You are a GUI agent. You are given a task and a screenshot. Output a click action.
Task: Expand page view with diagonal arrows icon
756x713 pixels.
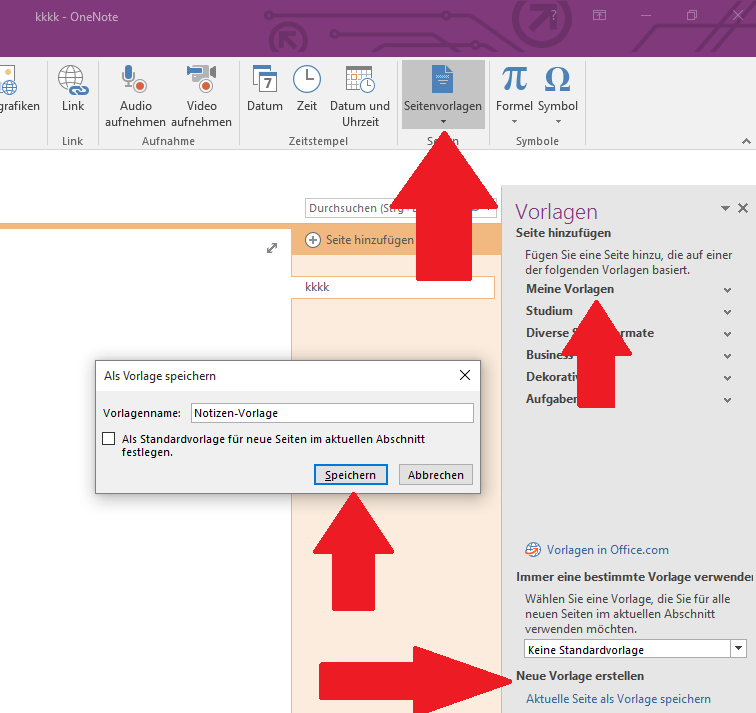[x=272, y=248]
